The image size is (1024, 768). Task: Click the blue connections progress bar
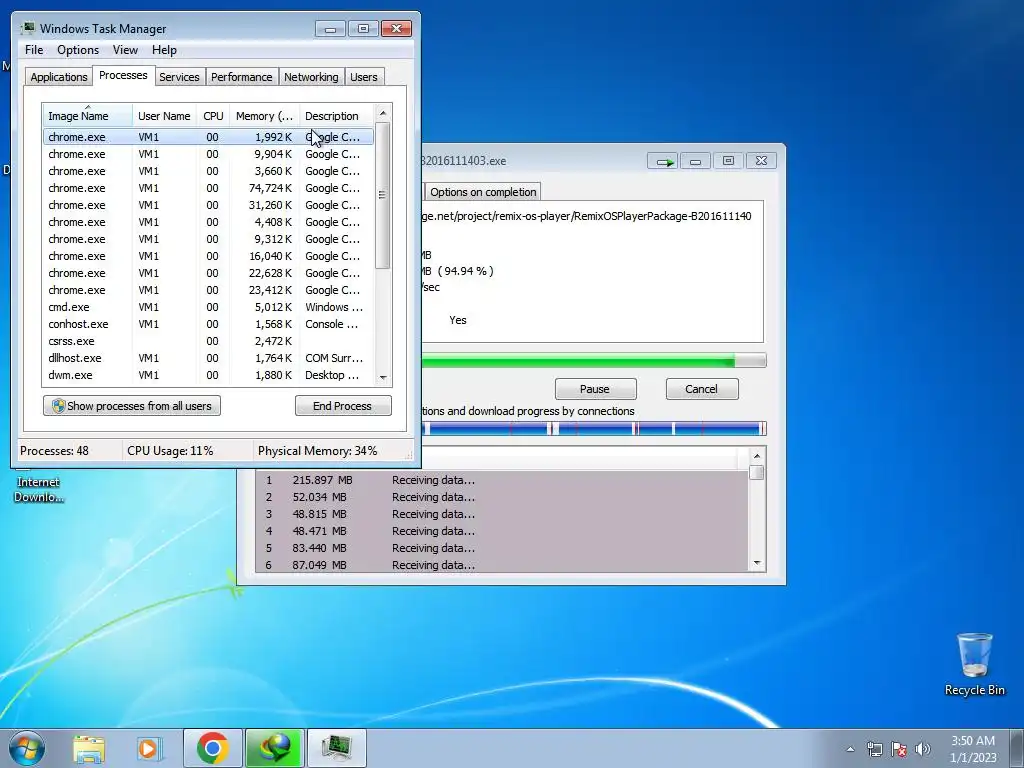[x=593, y=429]
